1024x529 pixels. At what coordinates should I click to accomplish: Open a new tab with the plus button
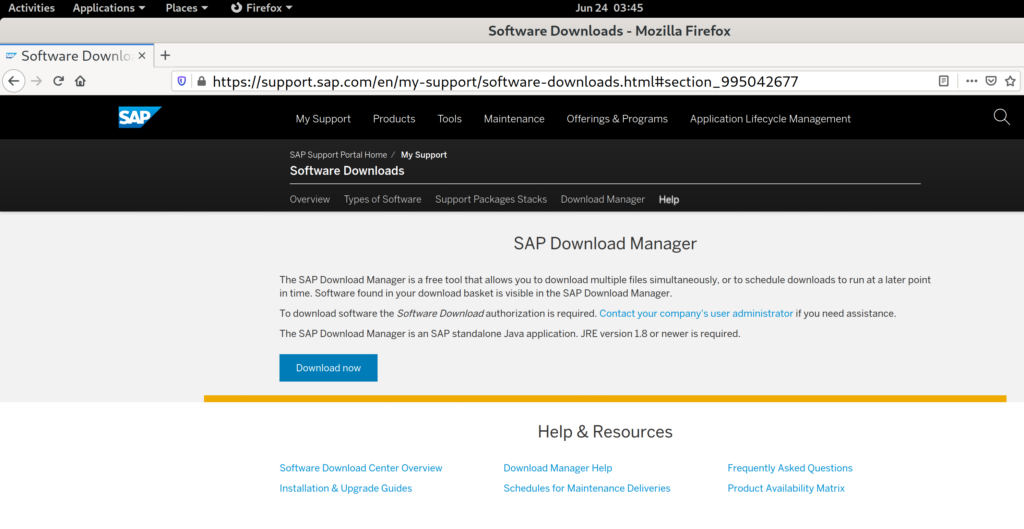pyautogui.click(x=166, y=56)
